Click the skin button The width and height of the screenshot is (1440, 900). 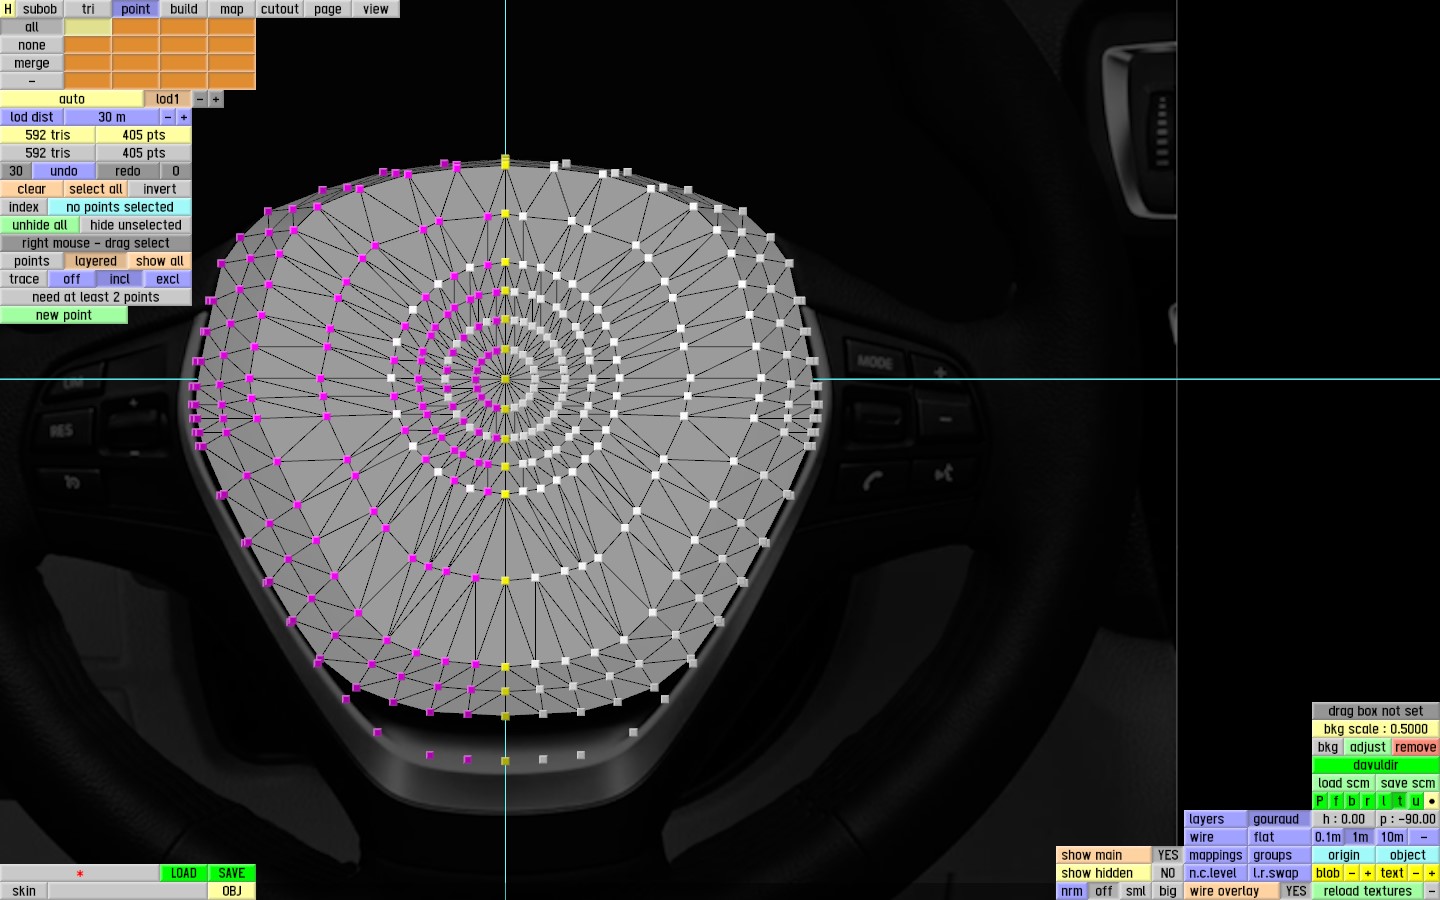tap(24, 891)
